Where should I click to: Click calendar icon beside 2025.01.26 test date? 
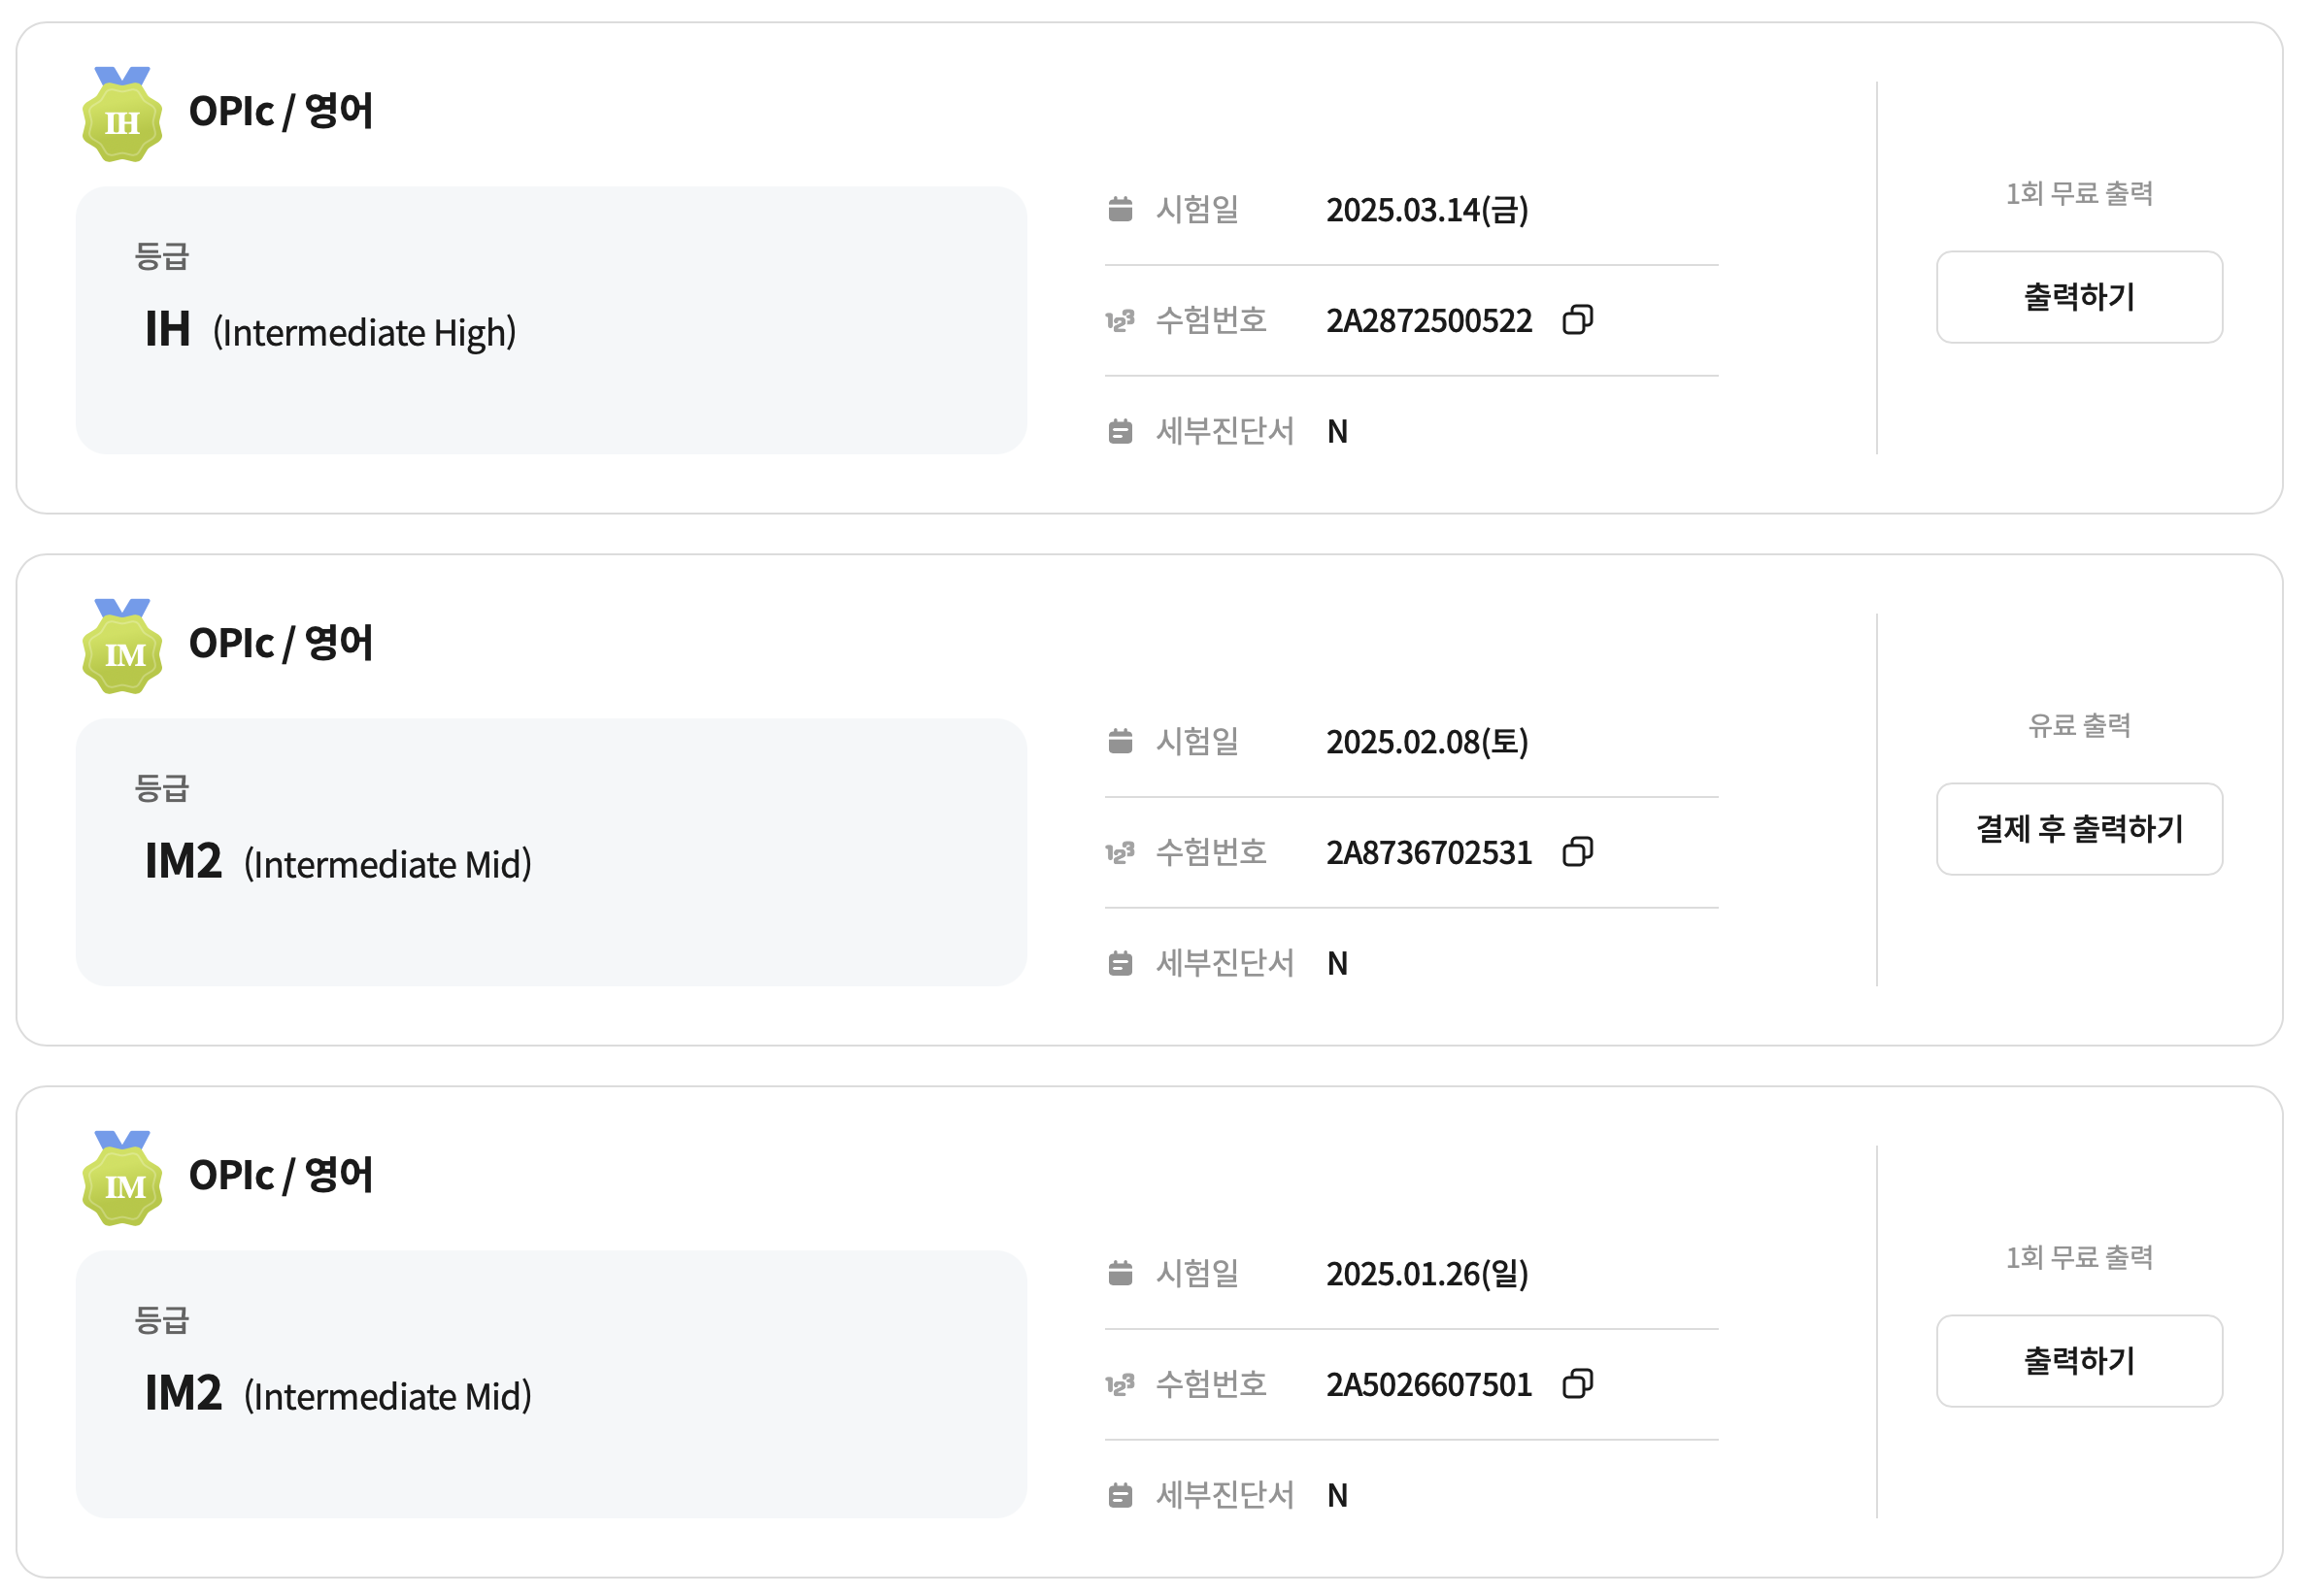pos(1120,1273)
